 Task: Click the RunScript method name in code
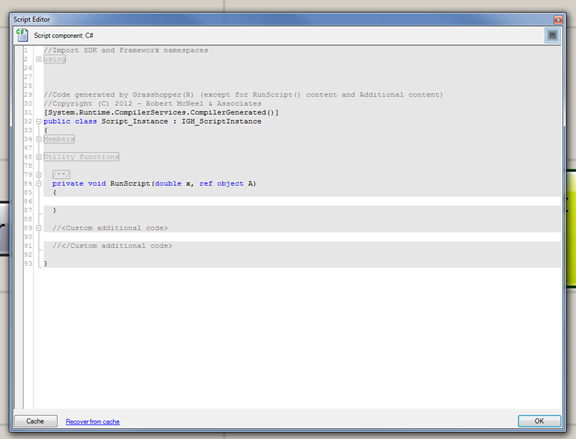coord(130,184)
